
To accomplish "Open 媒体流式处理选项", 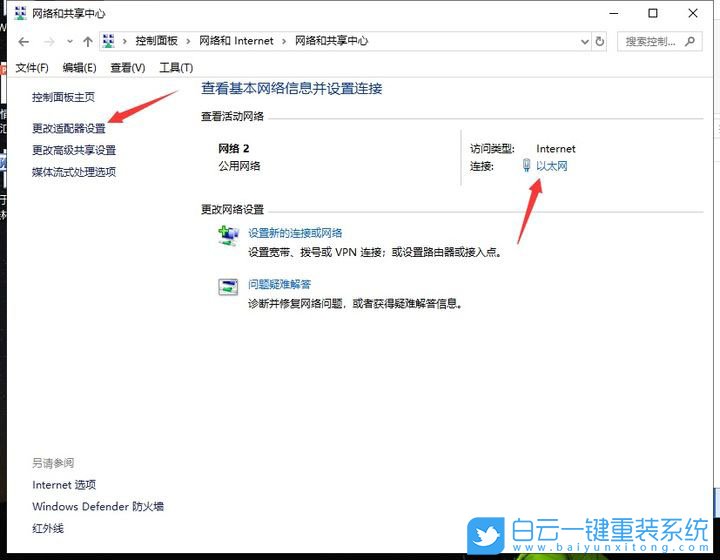I will 74,172.
